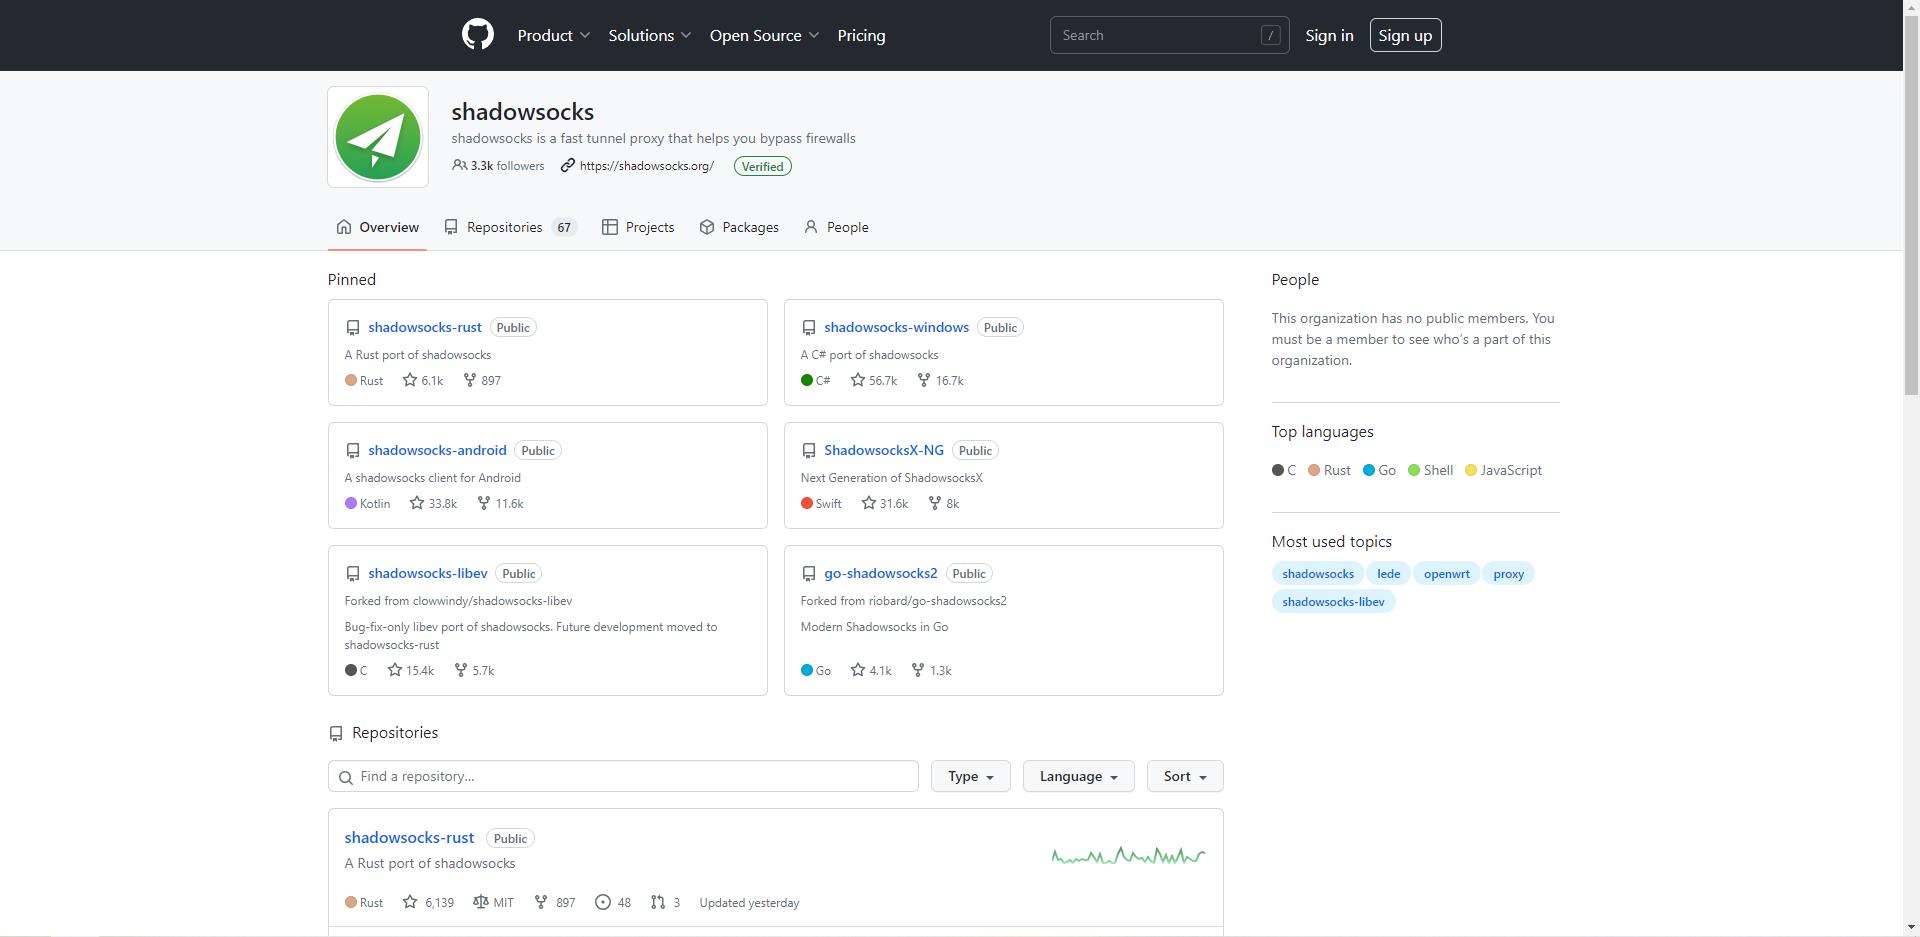This screenshot has width=1920, height=937.
Task: Click the shadowsocks-rust activity sparkline graph
Action: click(1128, 856)
